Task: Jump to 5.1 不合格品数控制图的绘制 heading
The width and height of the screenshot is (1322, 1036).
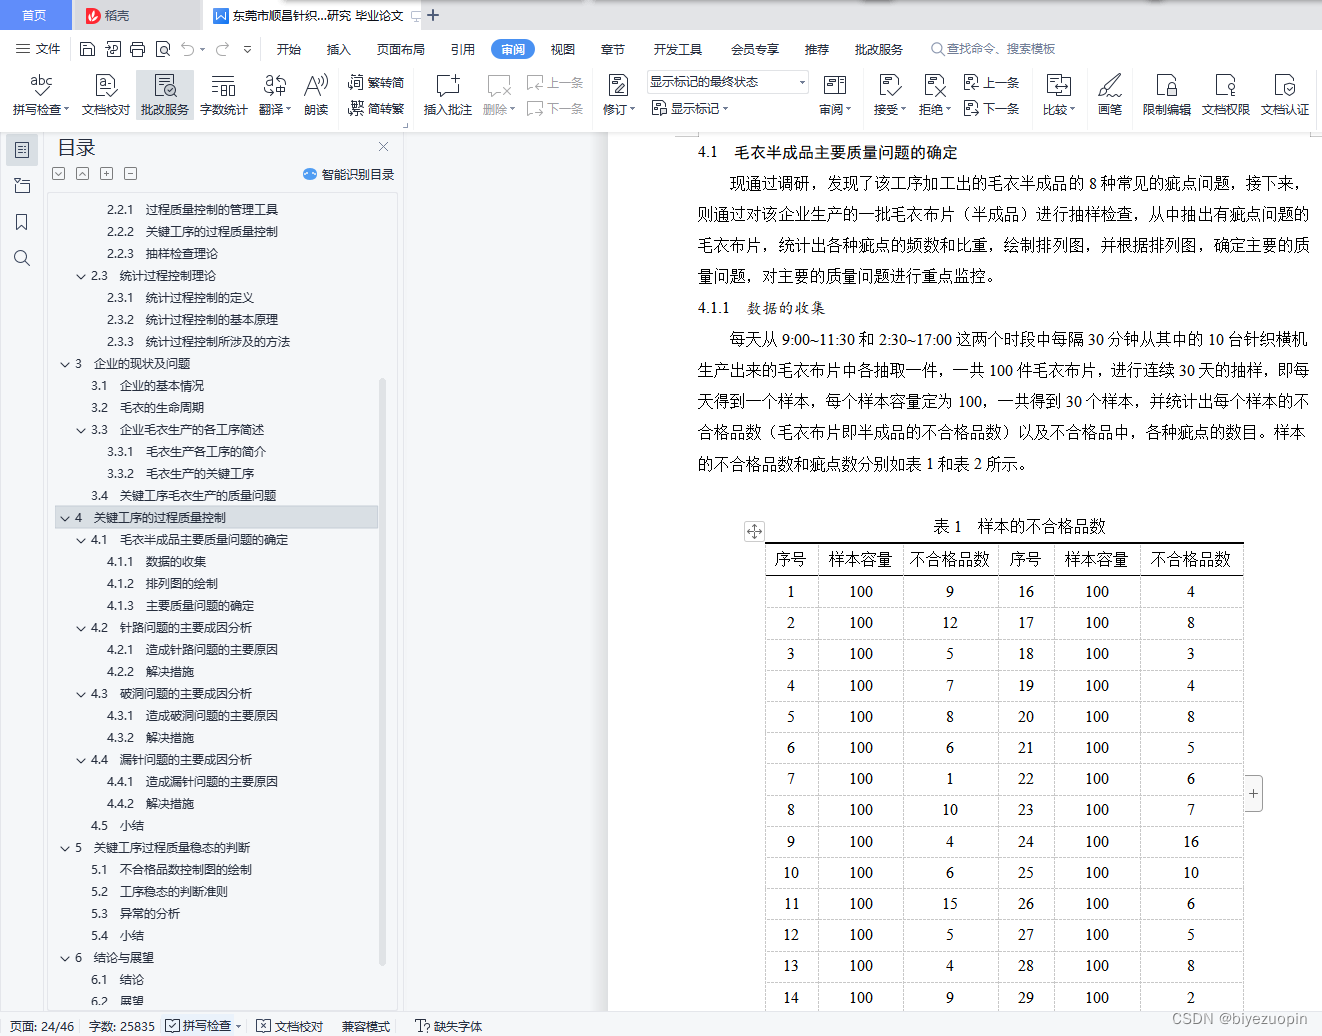Action: click(x=171, y=870)
